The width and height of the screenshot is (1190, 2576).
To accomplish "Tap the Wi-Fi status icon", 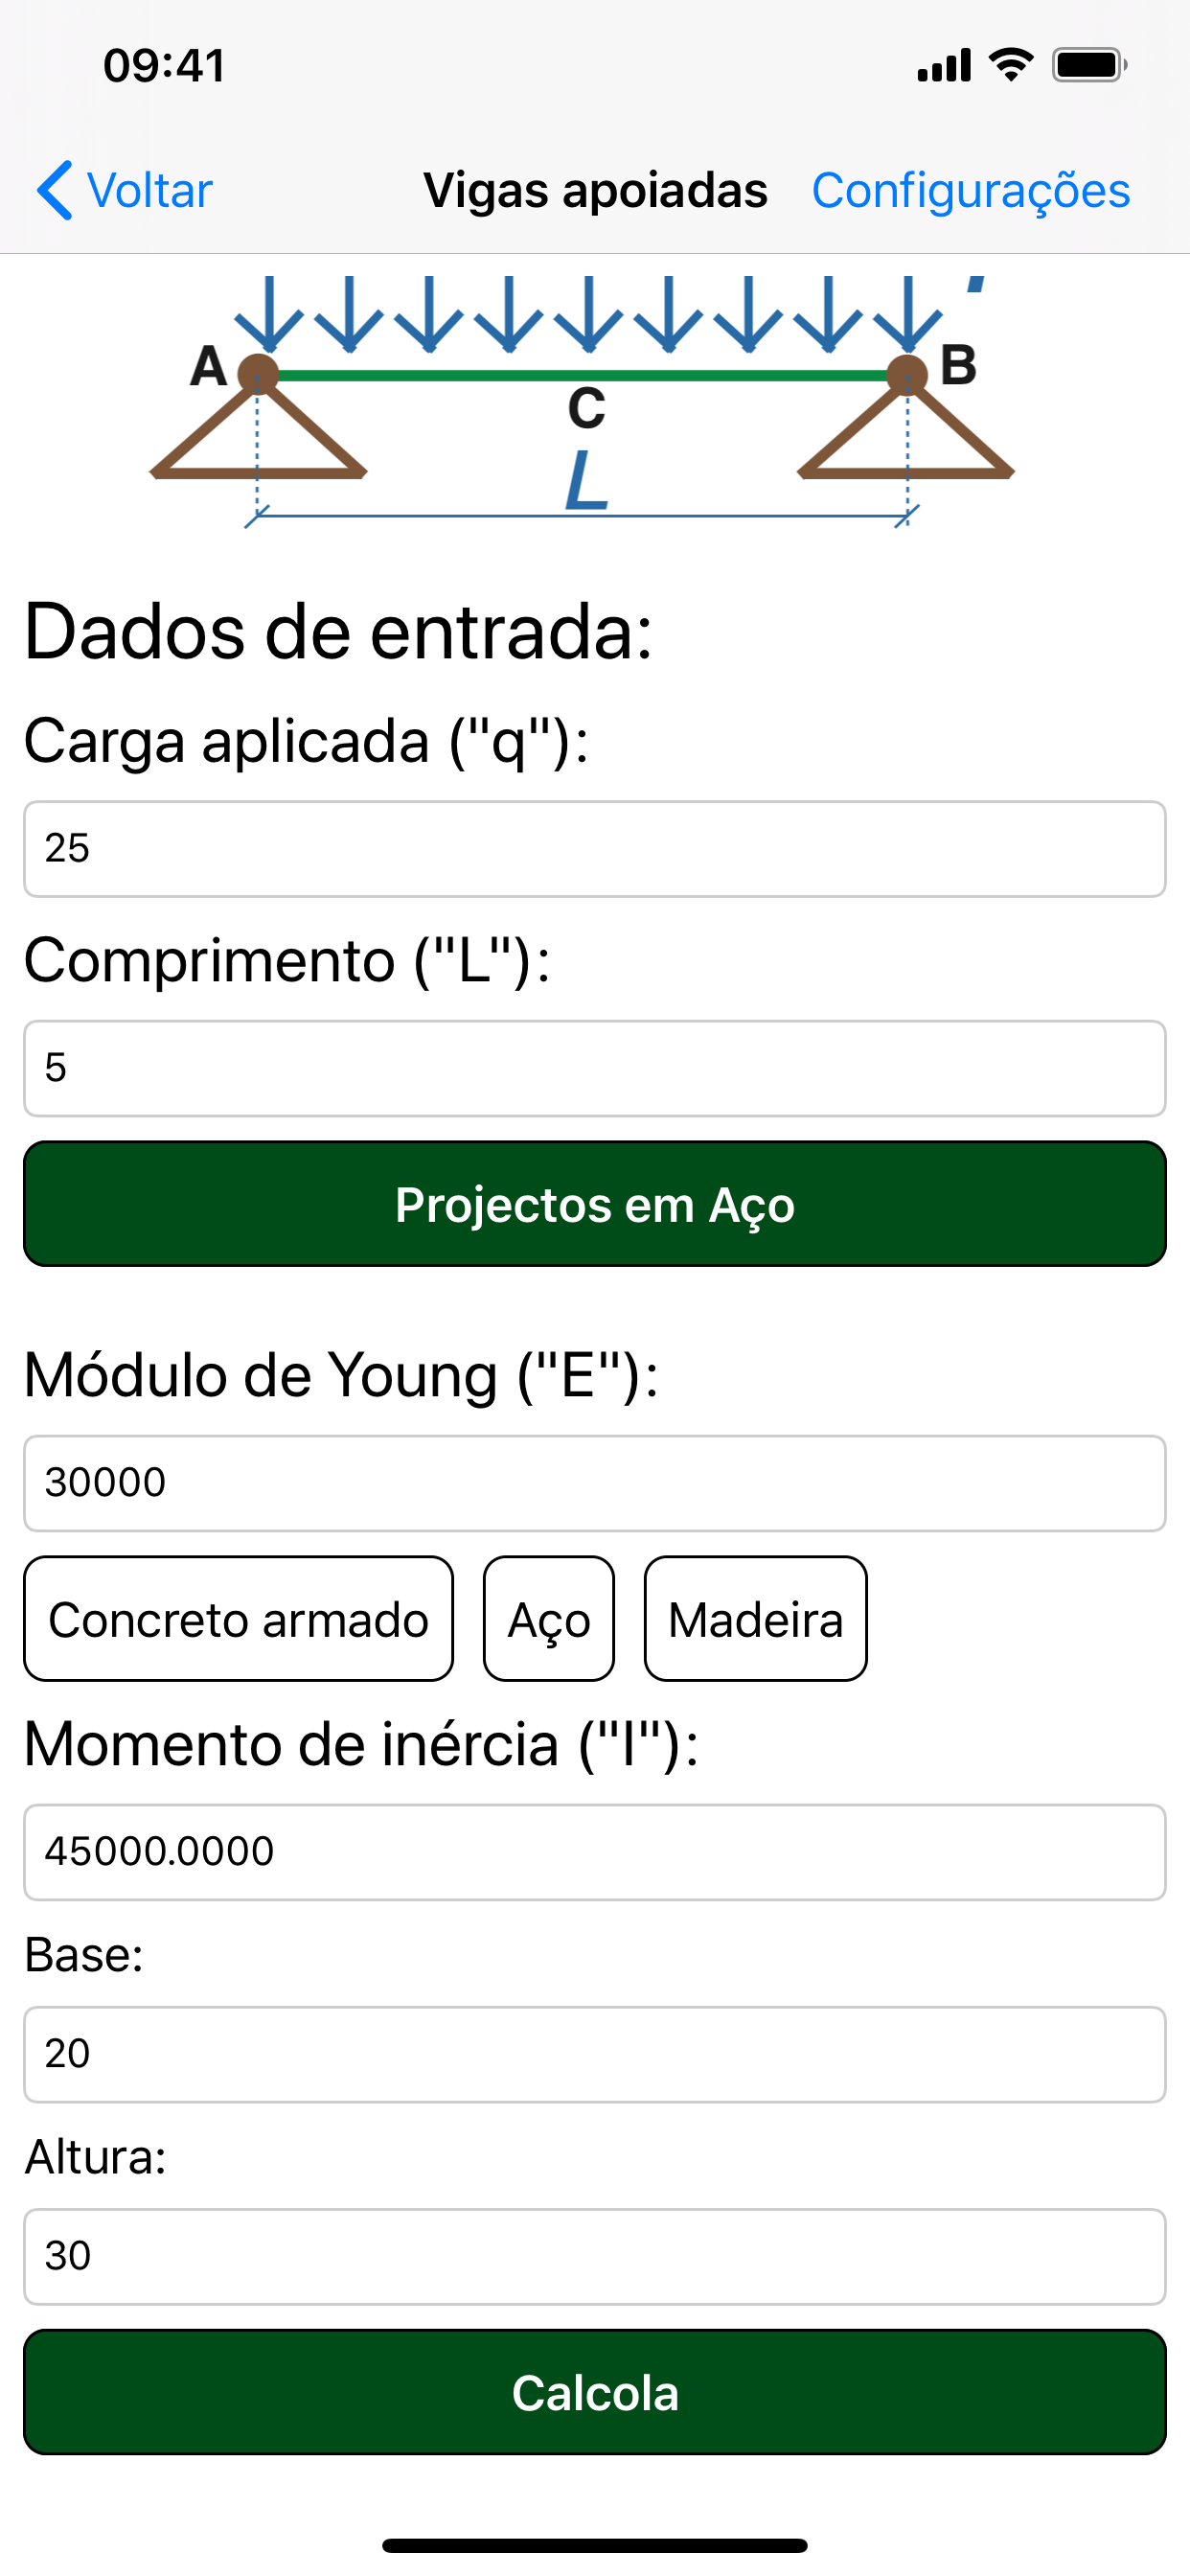I will click(1011, 65).
